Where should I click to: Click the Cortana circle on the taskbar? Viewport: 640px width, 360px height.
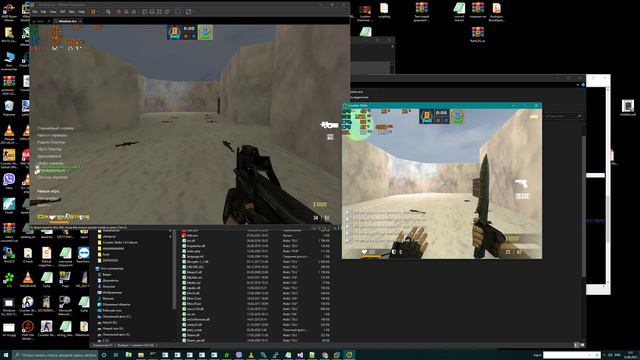point(104,355)
